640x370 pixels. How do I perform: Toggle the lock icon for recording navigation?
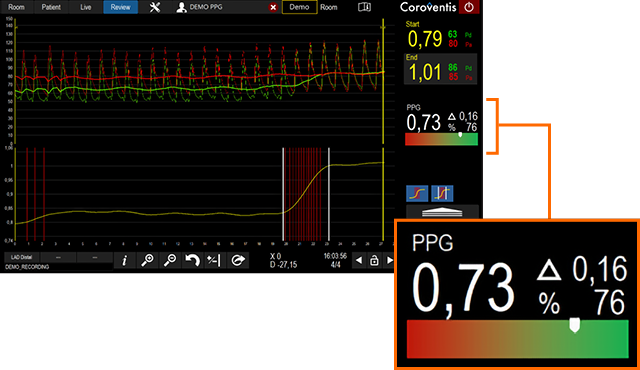tap(374, 260)
